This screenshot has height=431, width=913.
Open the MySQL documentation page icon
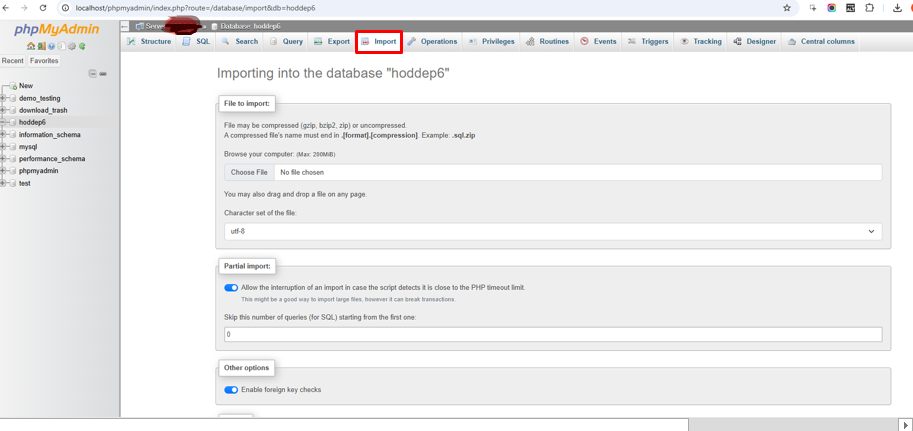61,46
